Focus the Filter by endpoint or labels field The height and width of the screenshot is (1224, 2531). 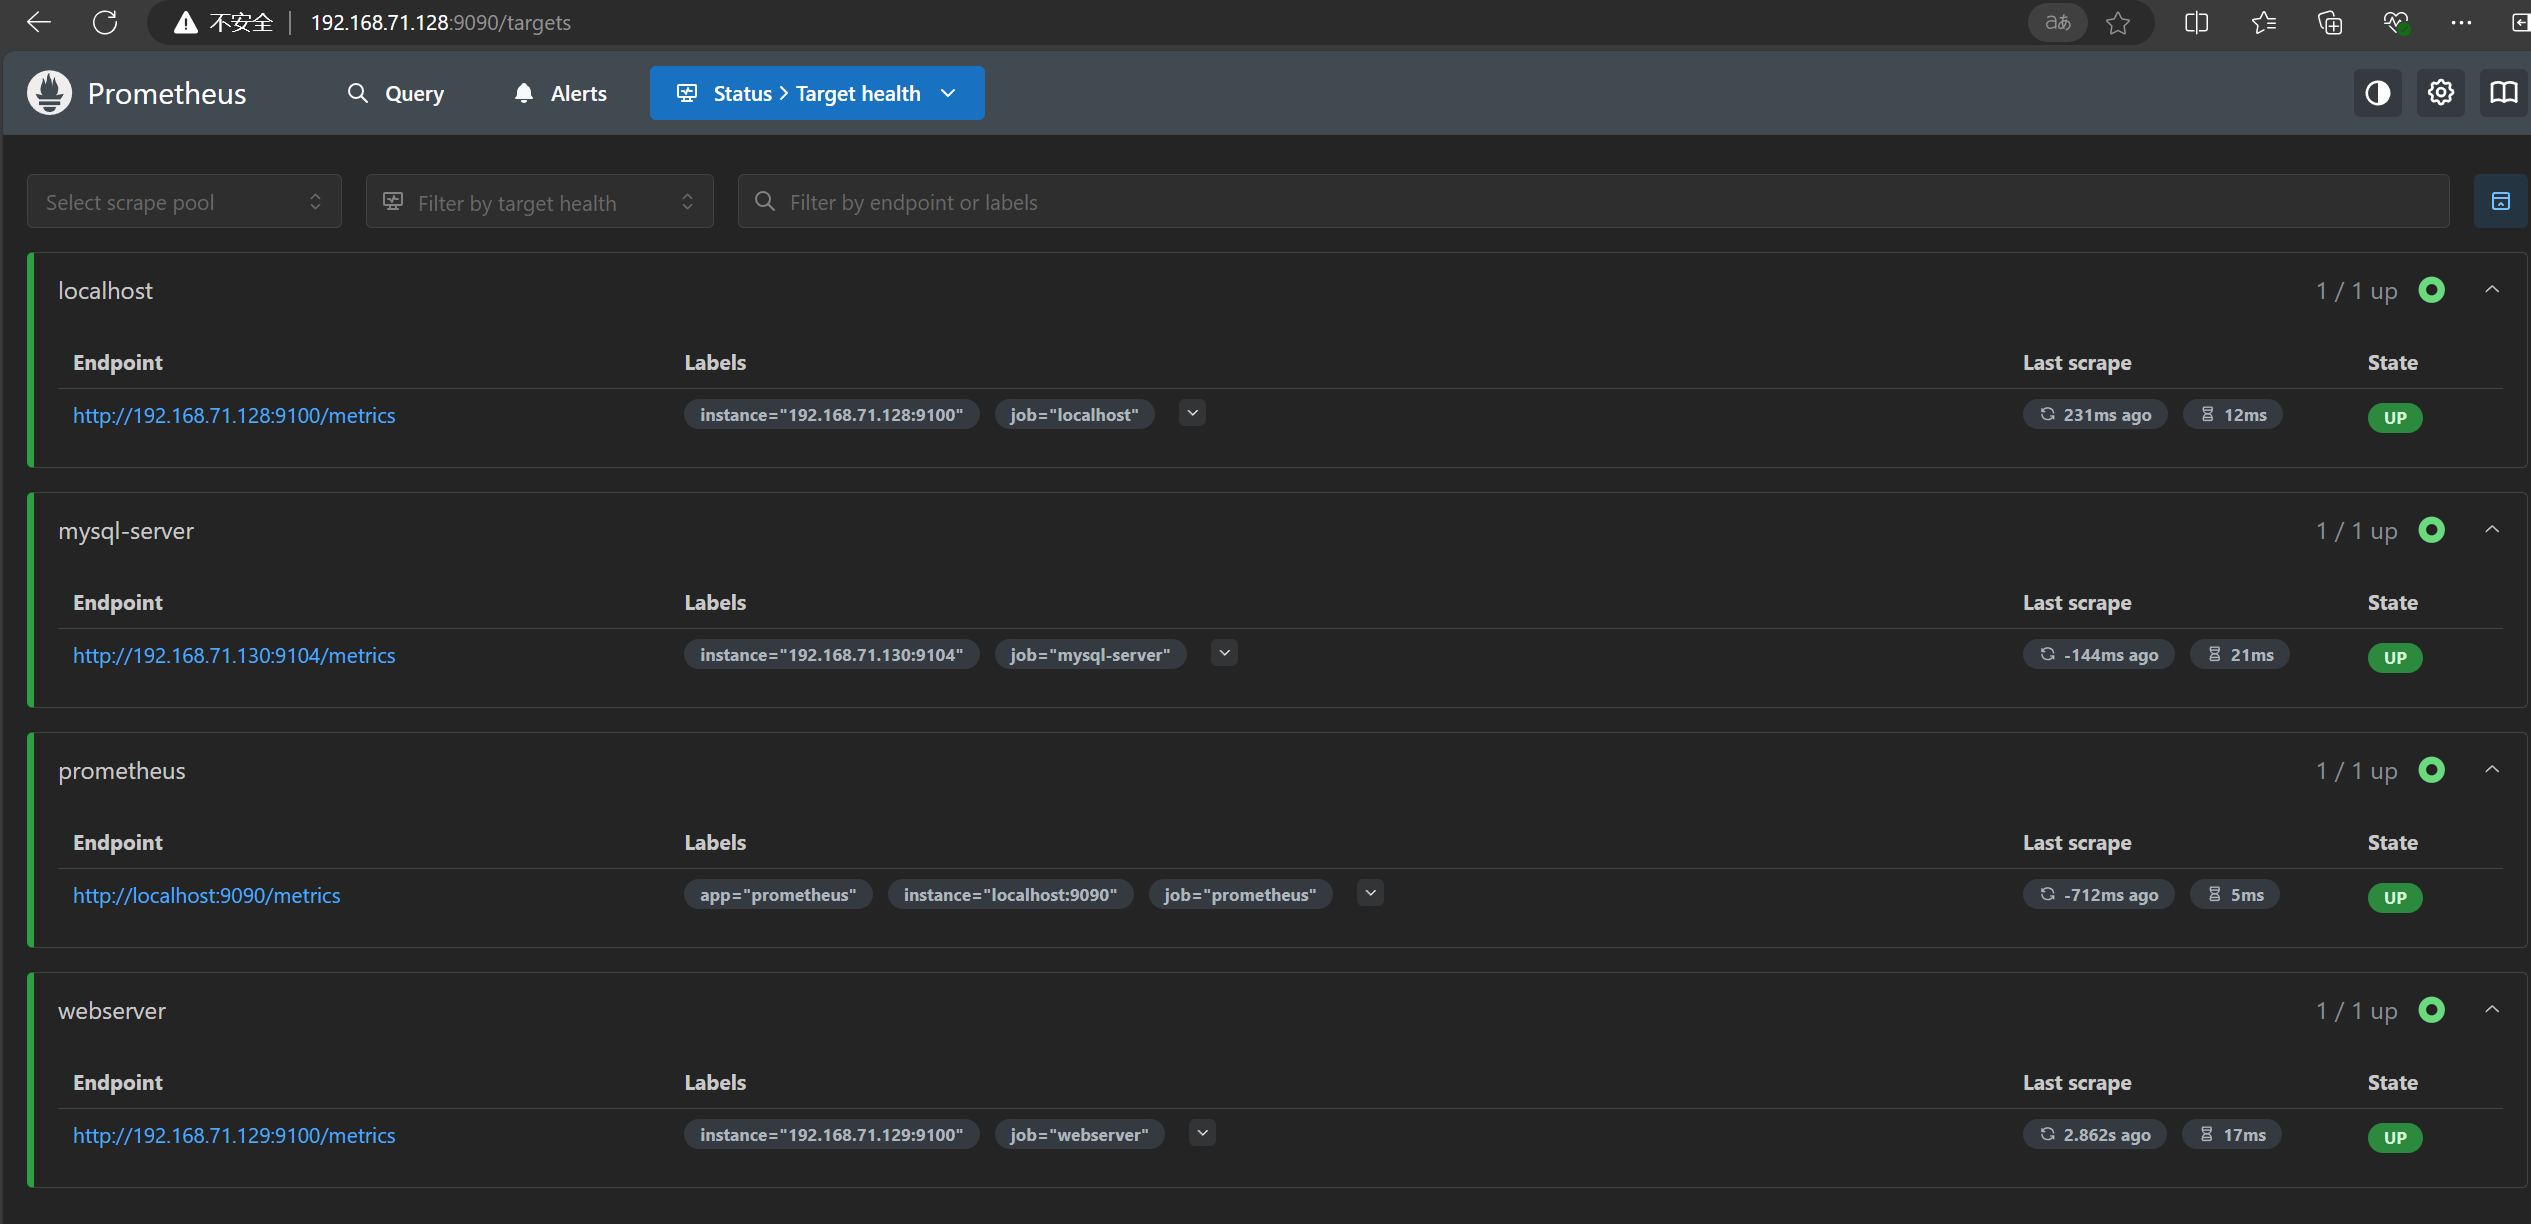tap(1594, 201)
